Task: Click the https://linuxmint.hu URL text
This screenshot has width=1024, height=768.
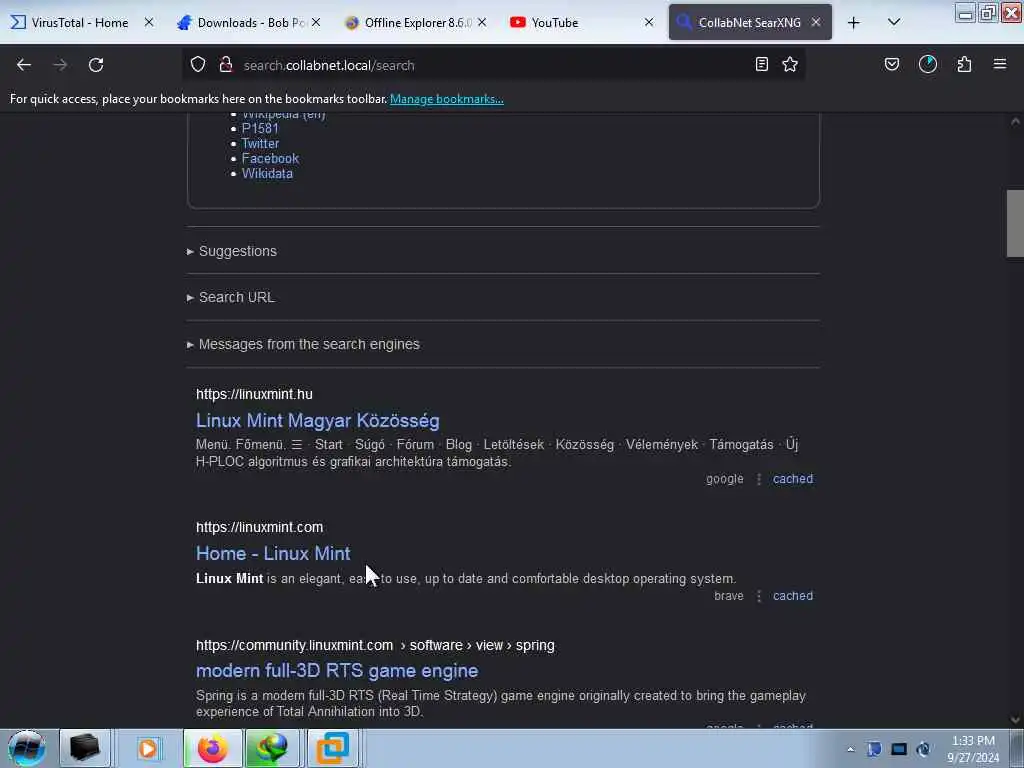Action: 254,394
